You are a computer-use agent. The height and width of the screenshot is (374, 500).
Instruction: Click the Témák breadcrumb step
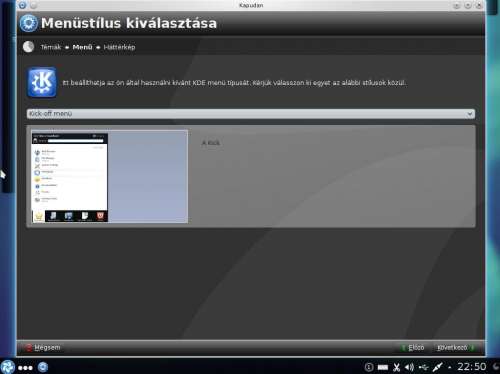pos(51,47)
